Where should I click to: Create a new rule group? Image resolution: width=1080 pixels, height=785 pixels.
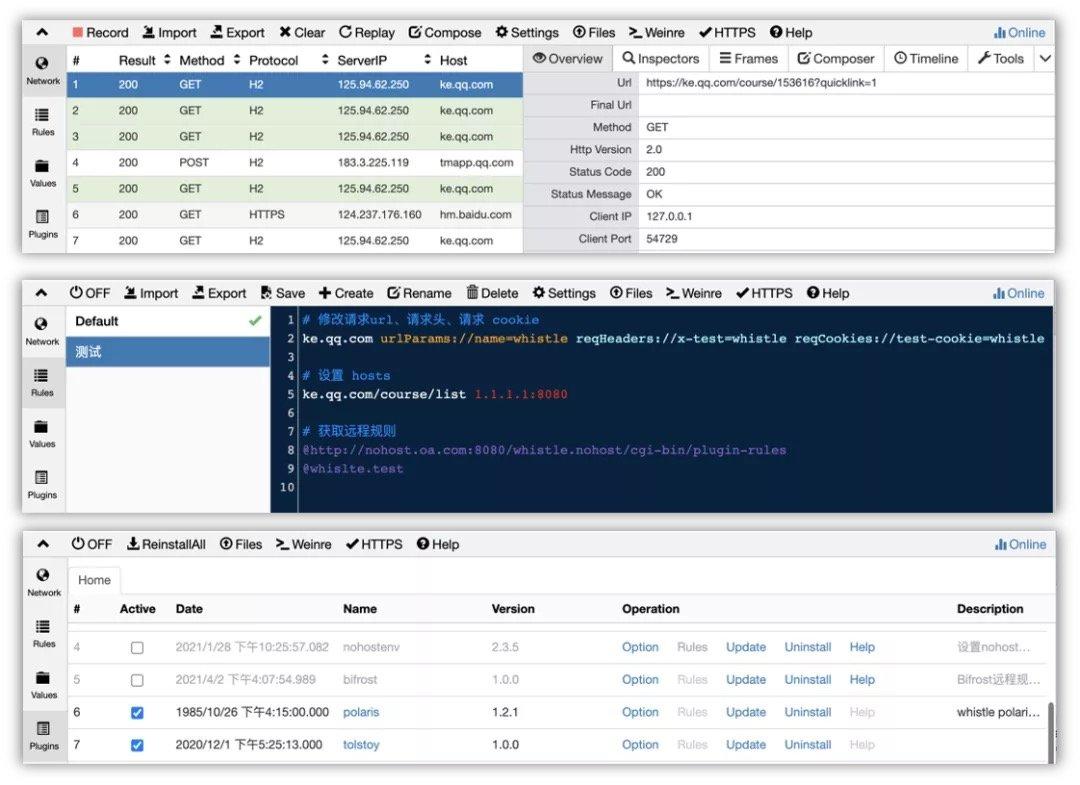pos(346,293)
